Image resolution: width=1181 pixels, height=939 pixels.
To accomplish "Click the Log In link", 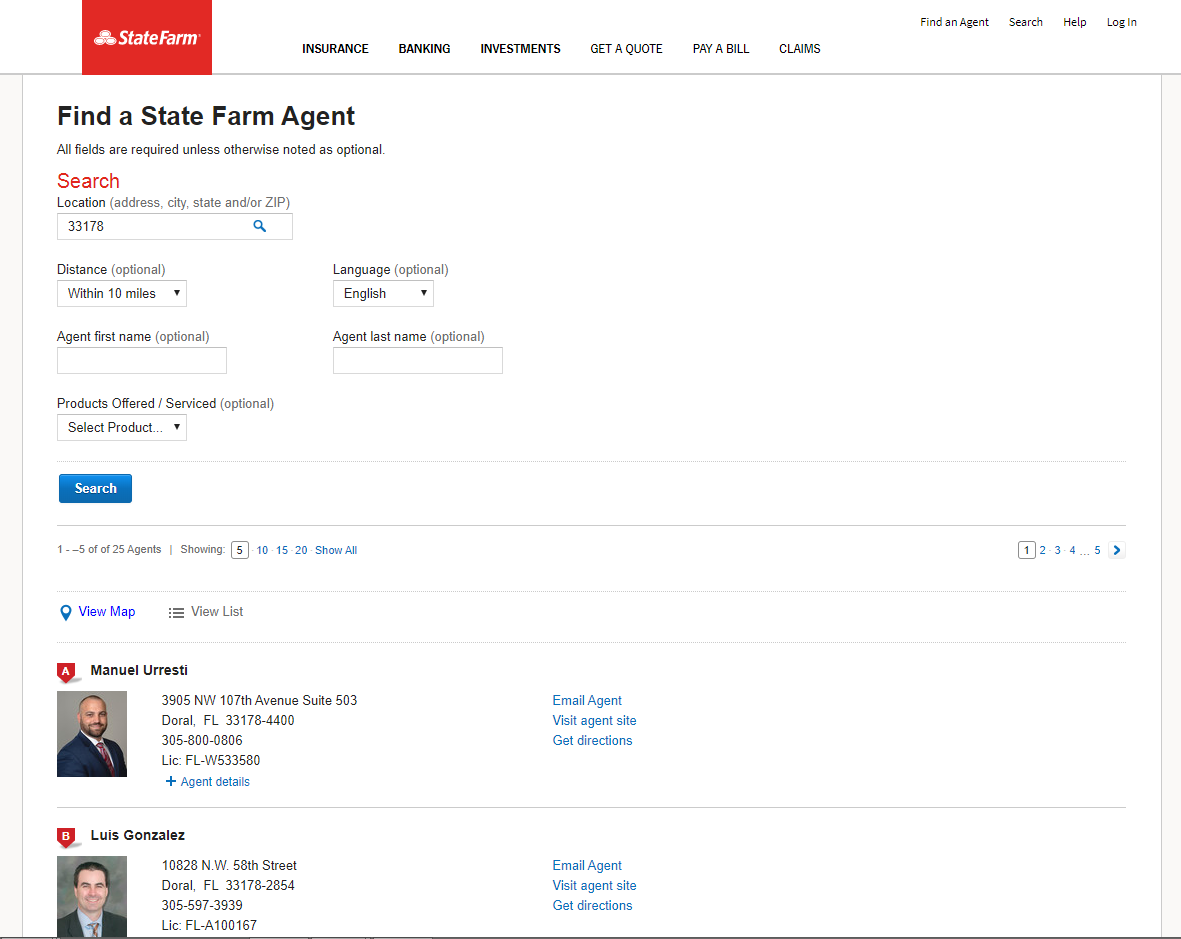I will point(1121,22).
